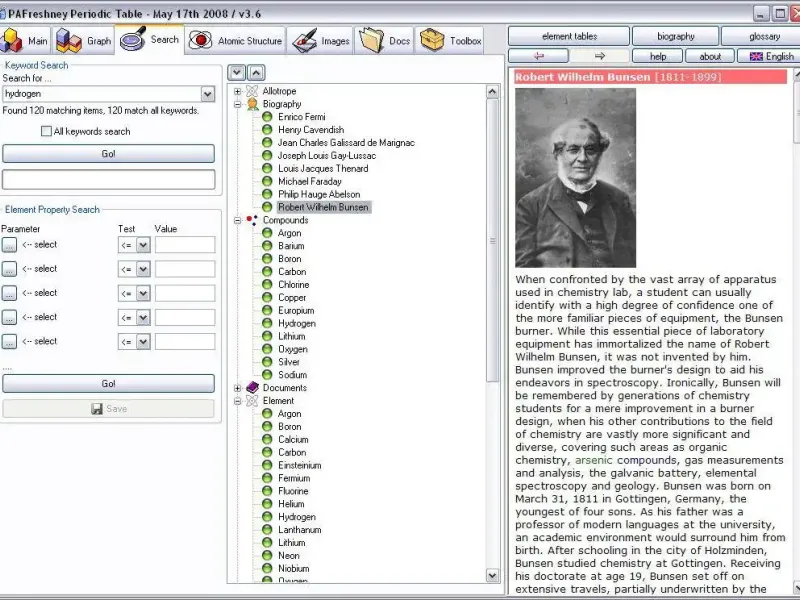The height and width of the screenshot is (600, 800).
Task: Open first parameter row Test operator dropdown
Action: [143, 245]
